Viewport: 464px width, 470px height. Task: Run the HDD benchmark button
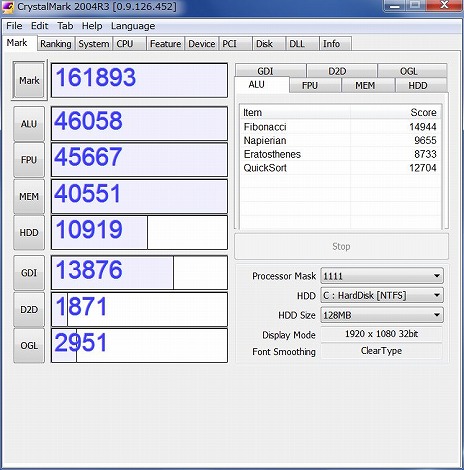click(29, 233)
